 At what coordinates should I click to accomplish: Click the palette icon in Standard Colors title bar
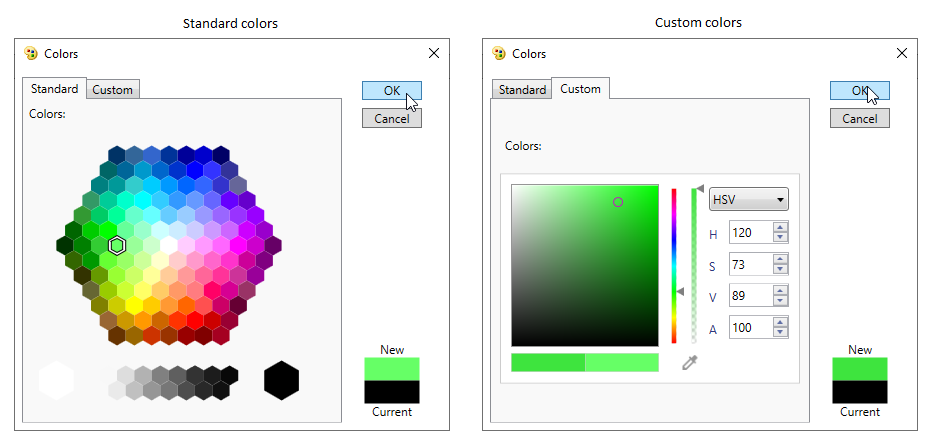tap(30, 53)
